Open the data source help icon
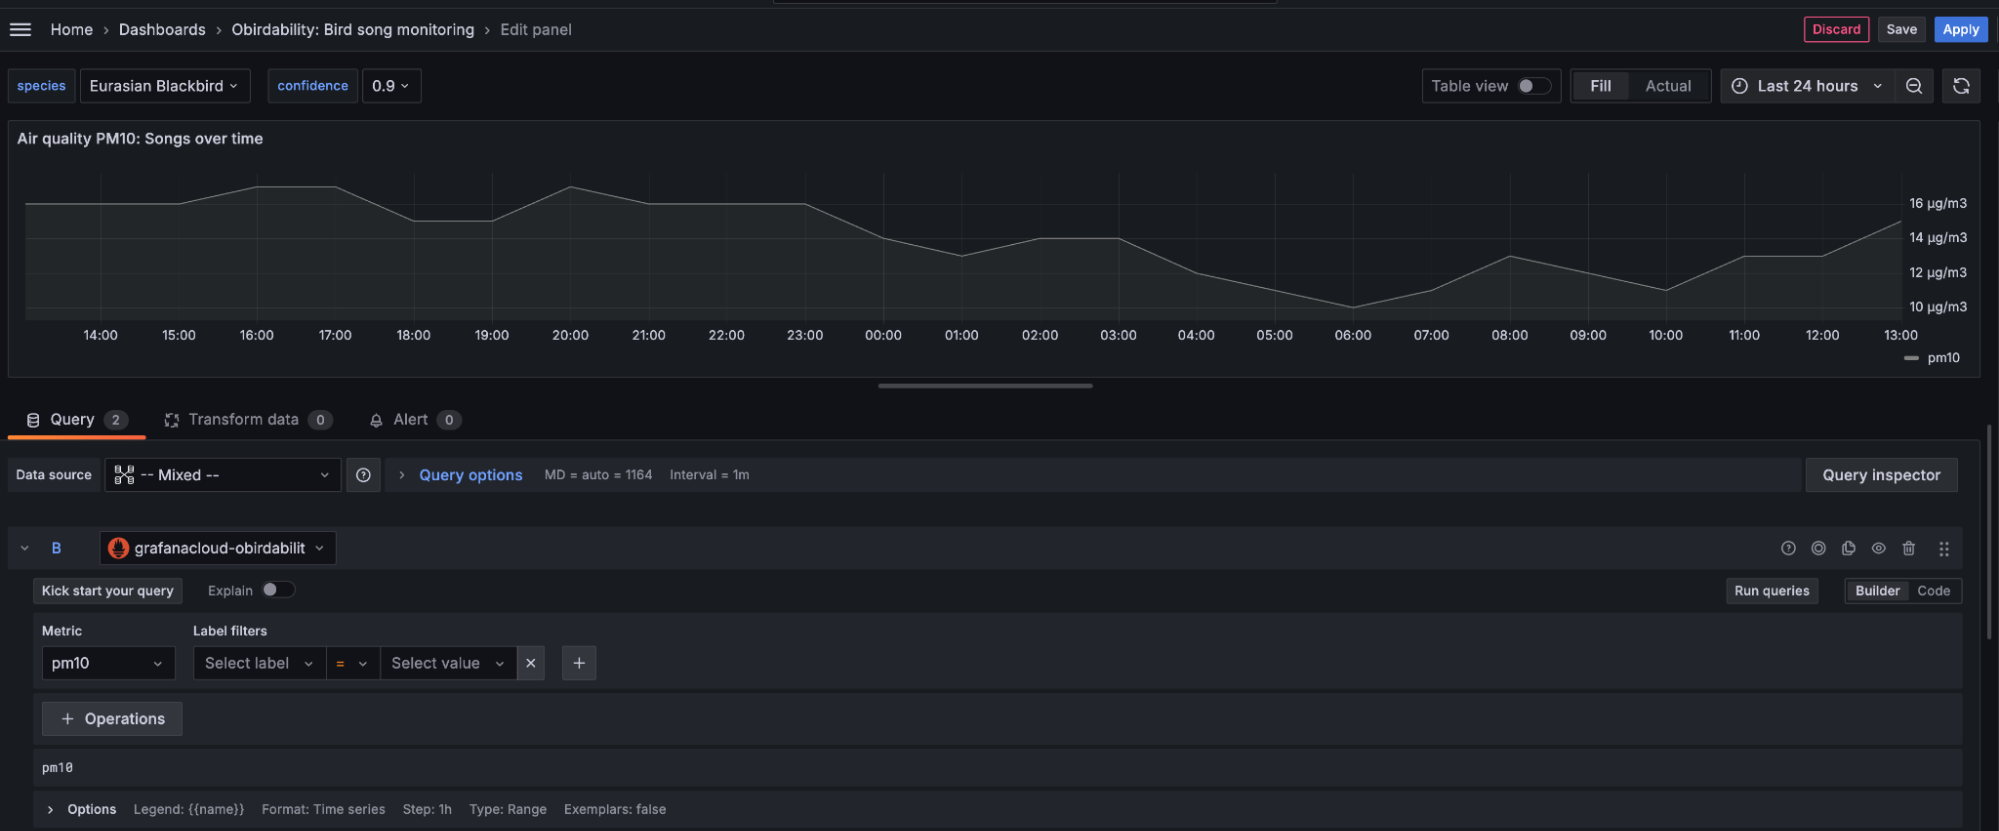The height and width of the screenshot is (831, 1999). (x=363, y=475)
